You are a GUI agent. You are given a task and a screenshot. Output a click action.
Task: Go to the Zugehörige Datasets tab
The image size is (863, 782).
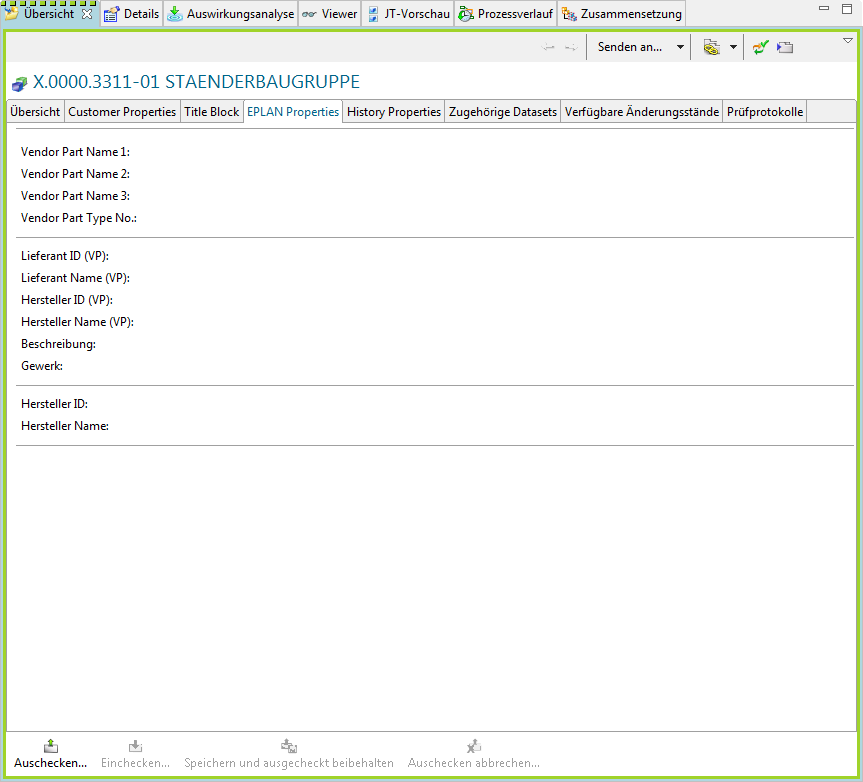click(x=503, y=112)
